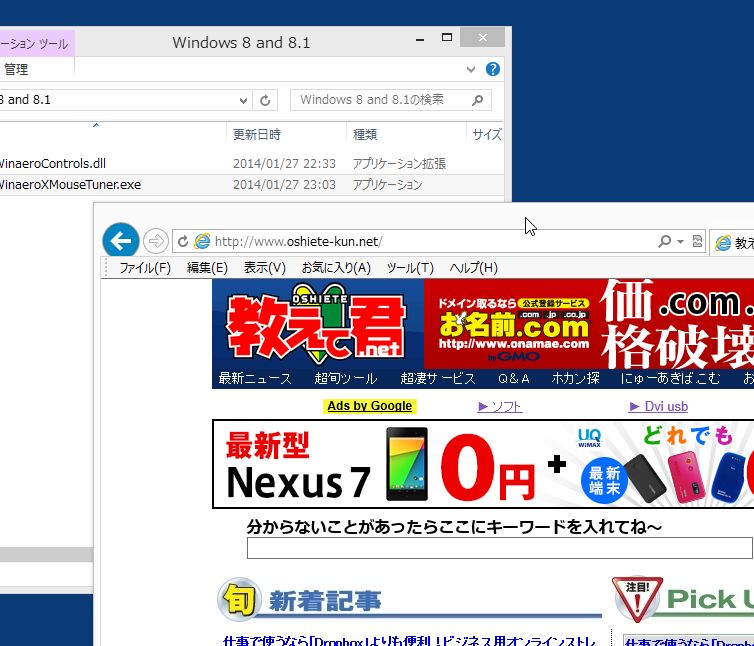Click the Explorer help question mark icon
Screen dimensions: 754x646
[492, 69]
